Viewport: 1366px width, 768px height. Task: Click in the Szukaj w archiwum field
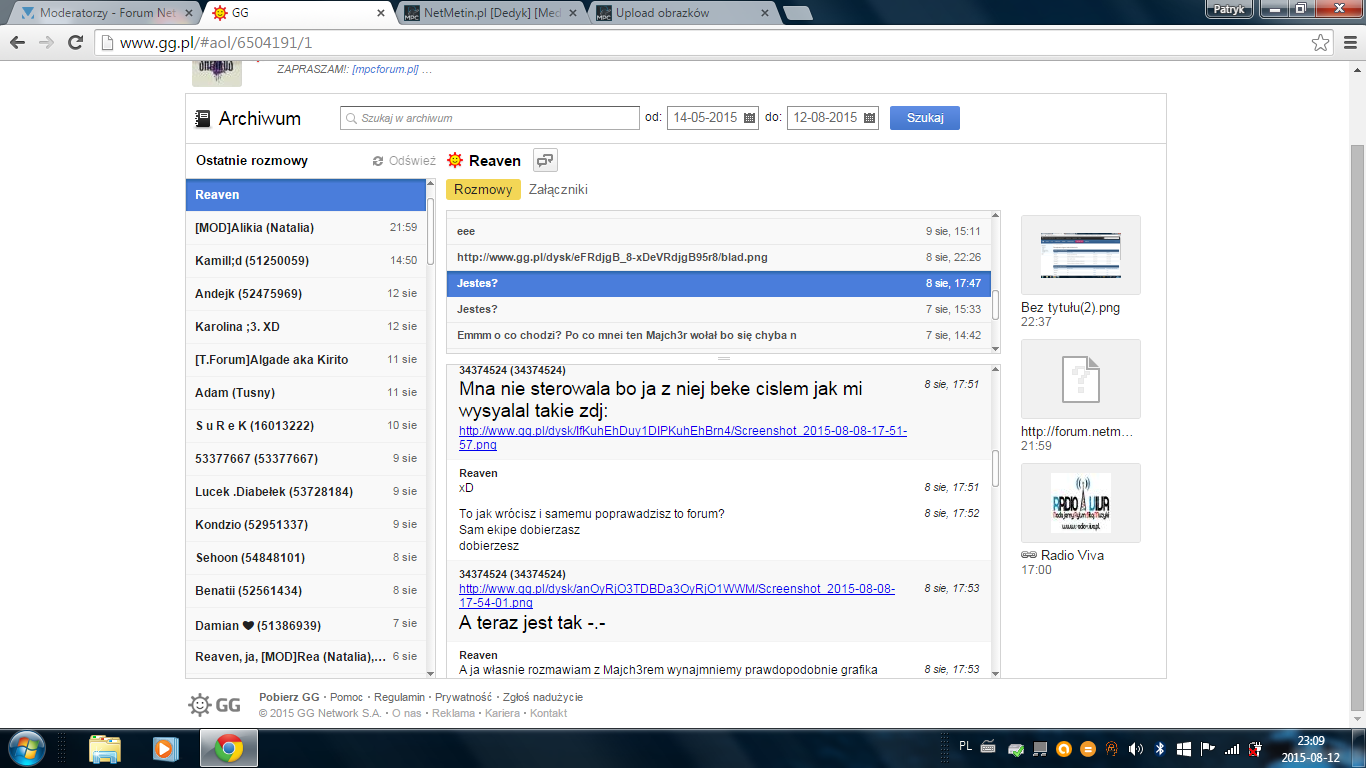point(490,118)
